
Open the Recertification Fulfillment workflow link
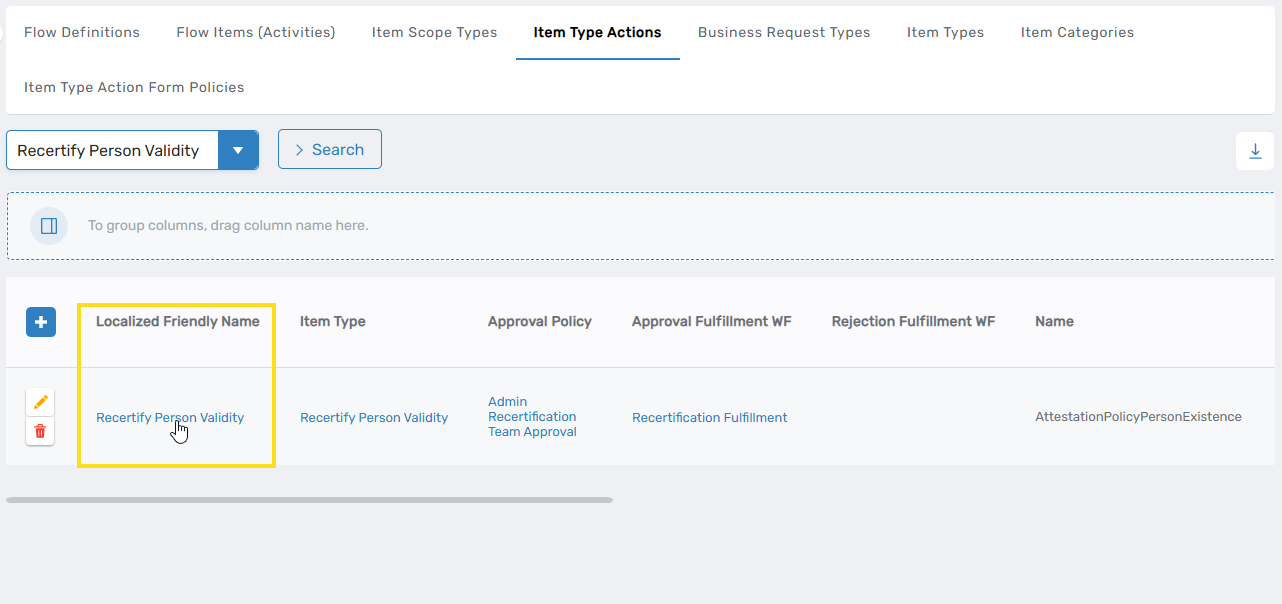(x=709, y=417)
